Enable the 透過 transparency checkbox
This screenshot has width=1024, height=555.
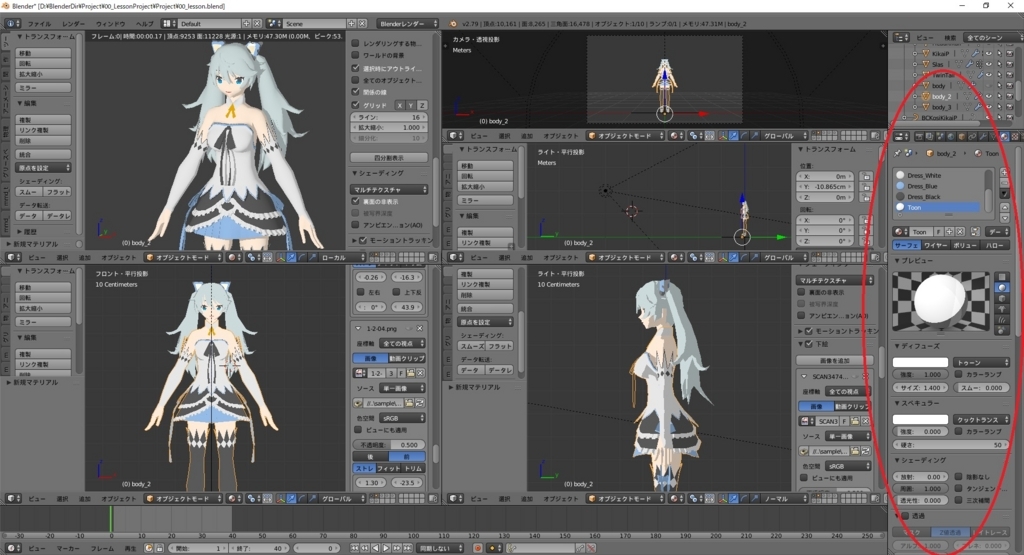pos(905,516)
